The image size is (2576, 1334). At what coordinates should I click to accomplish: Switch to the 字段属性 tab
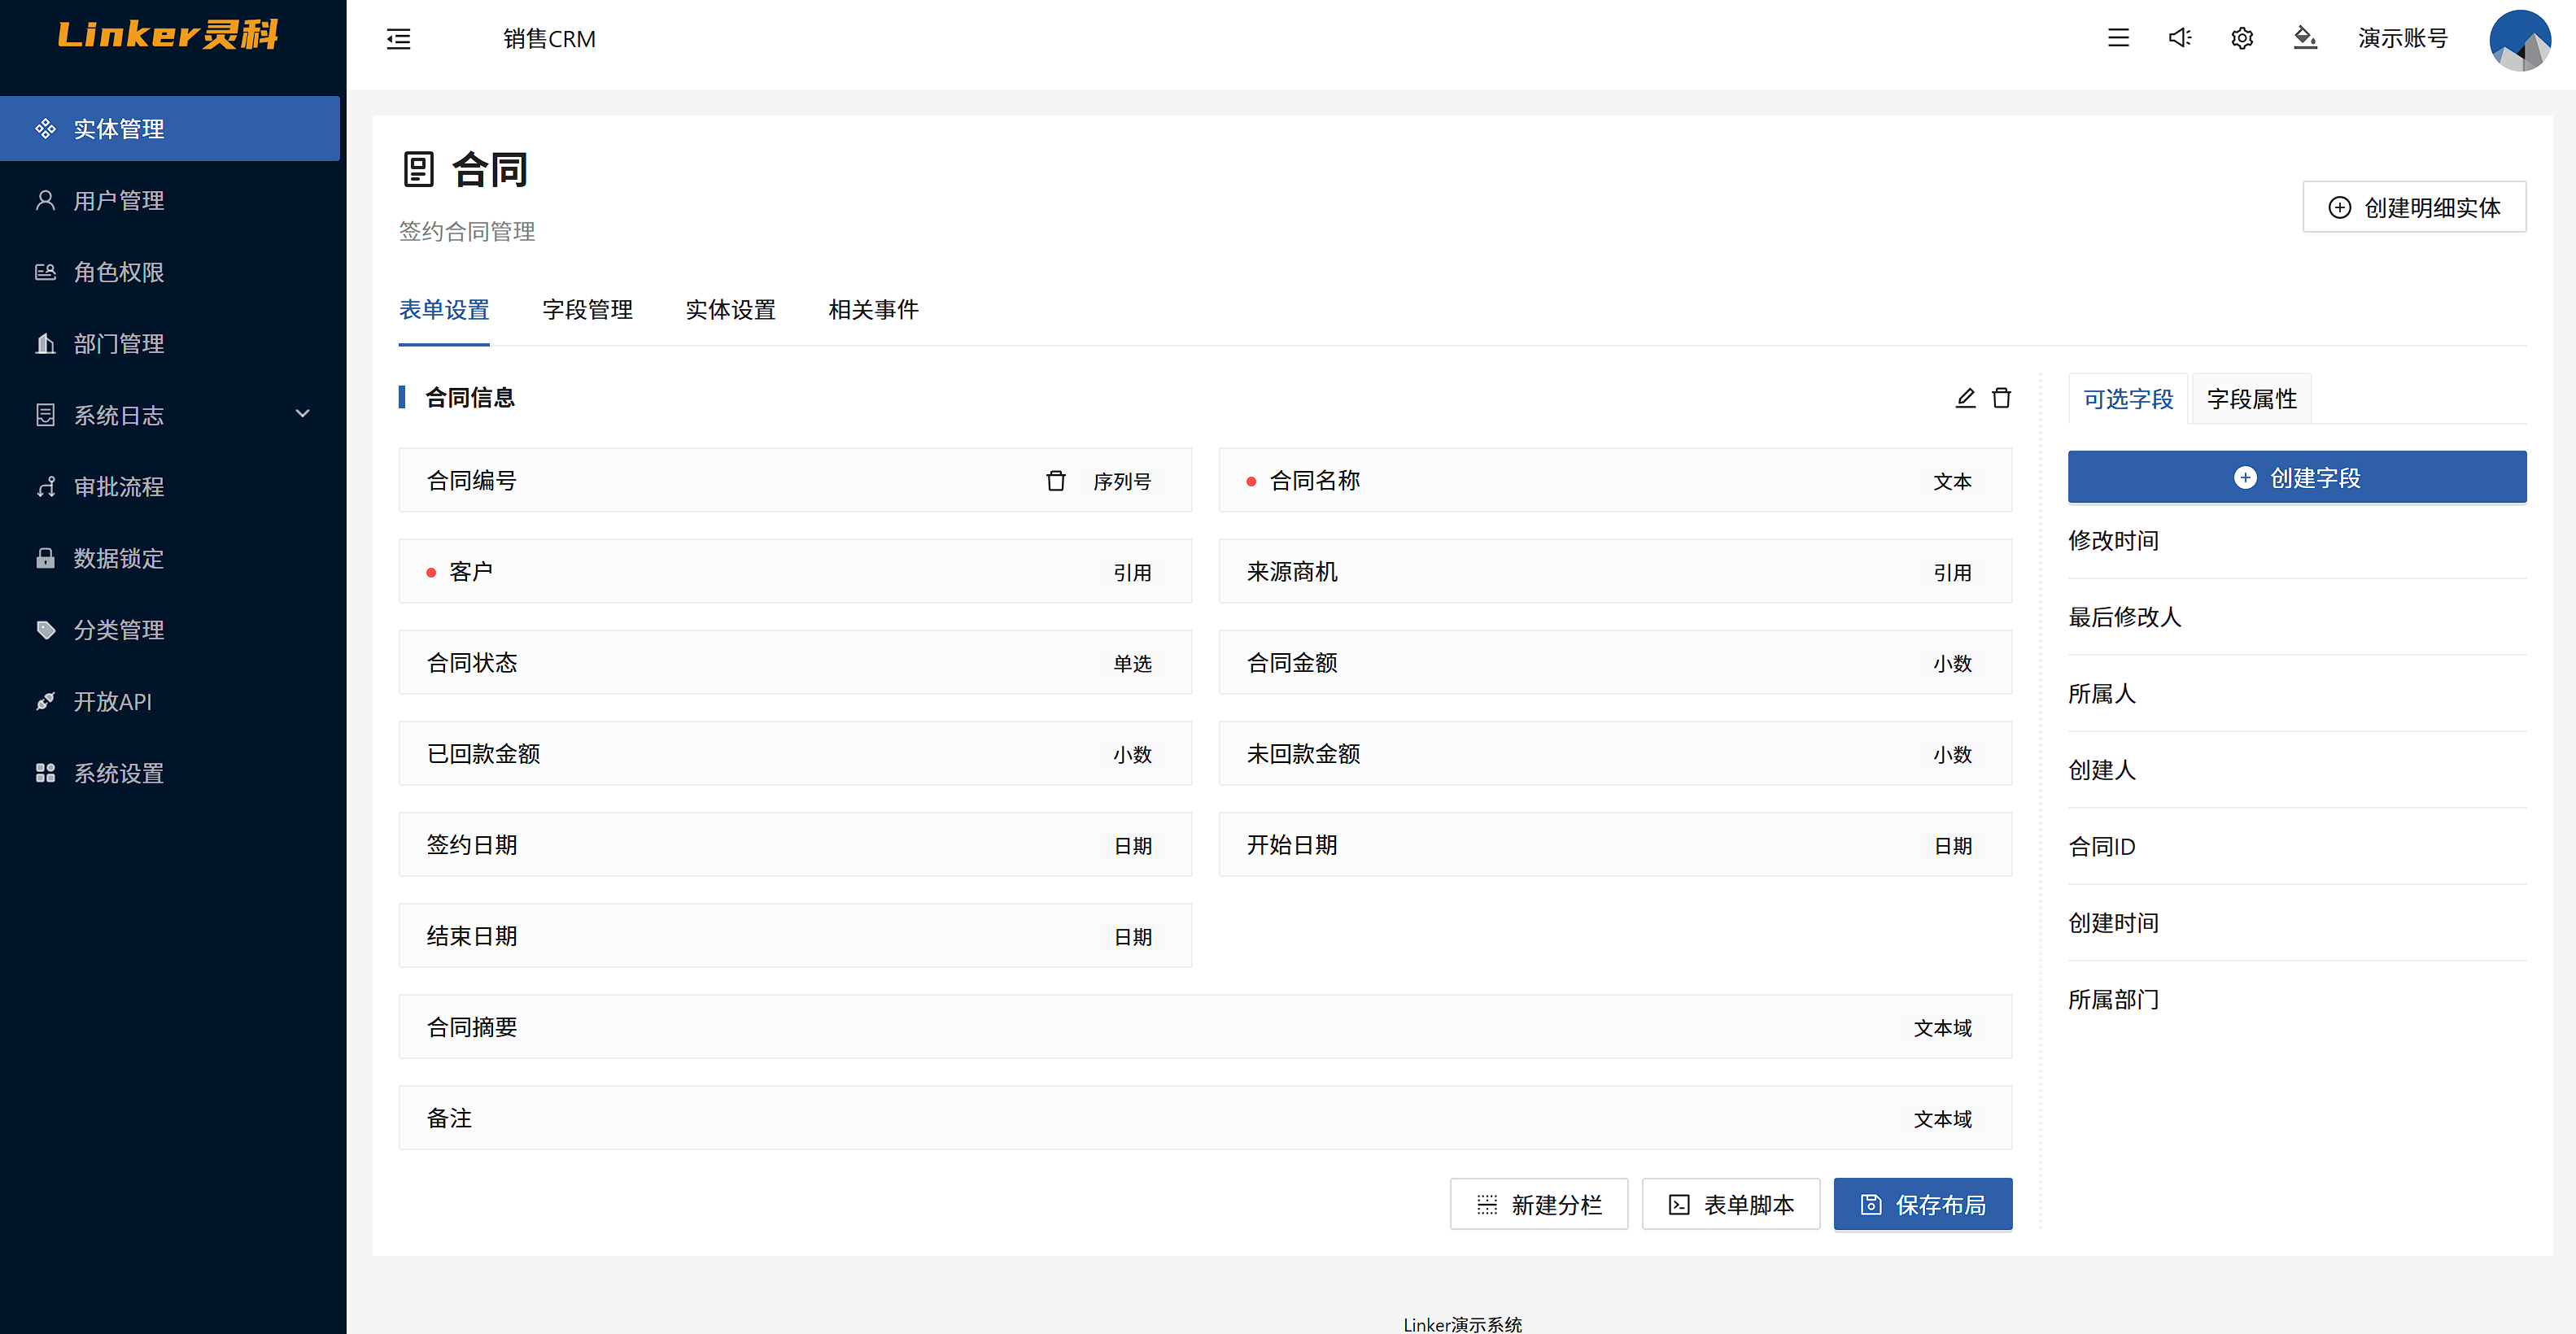pos(2251,399)
